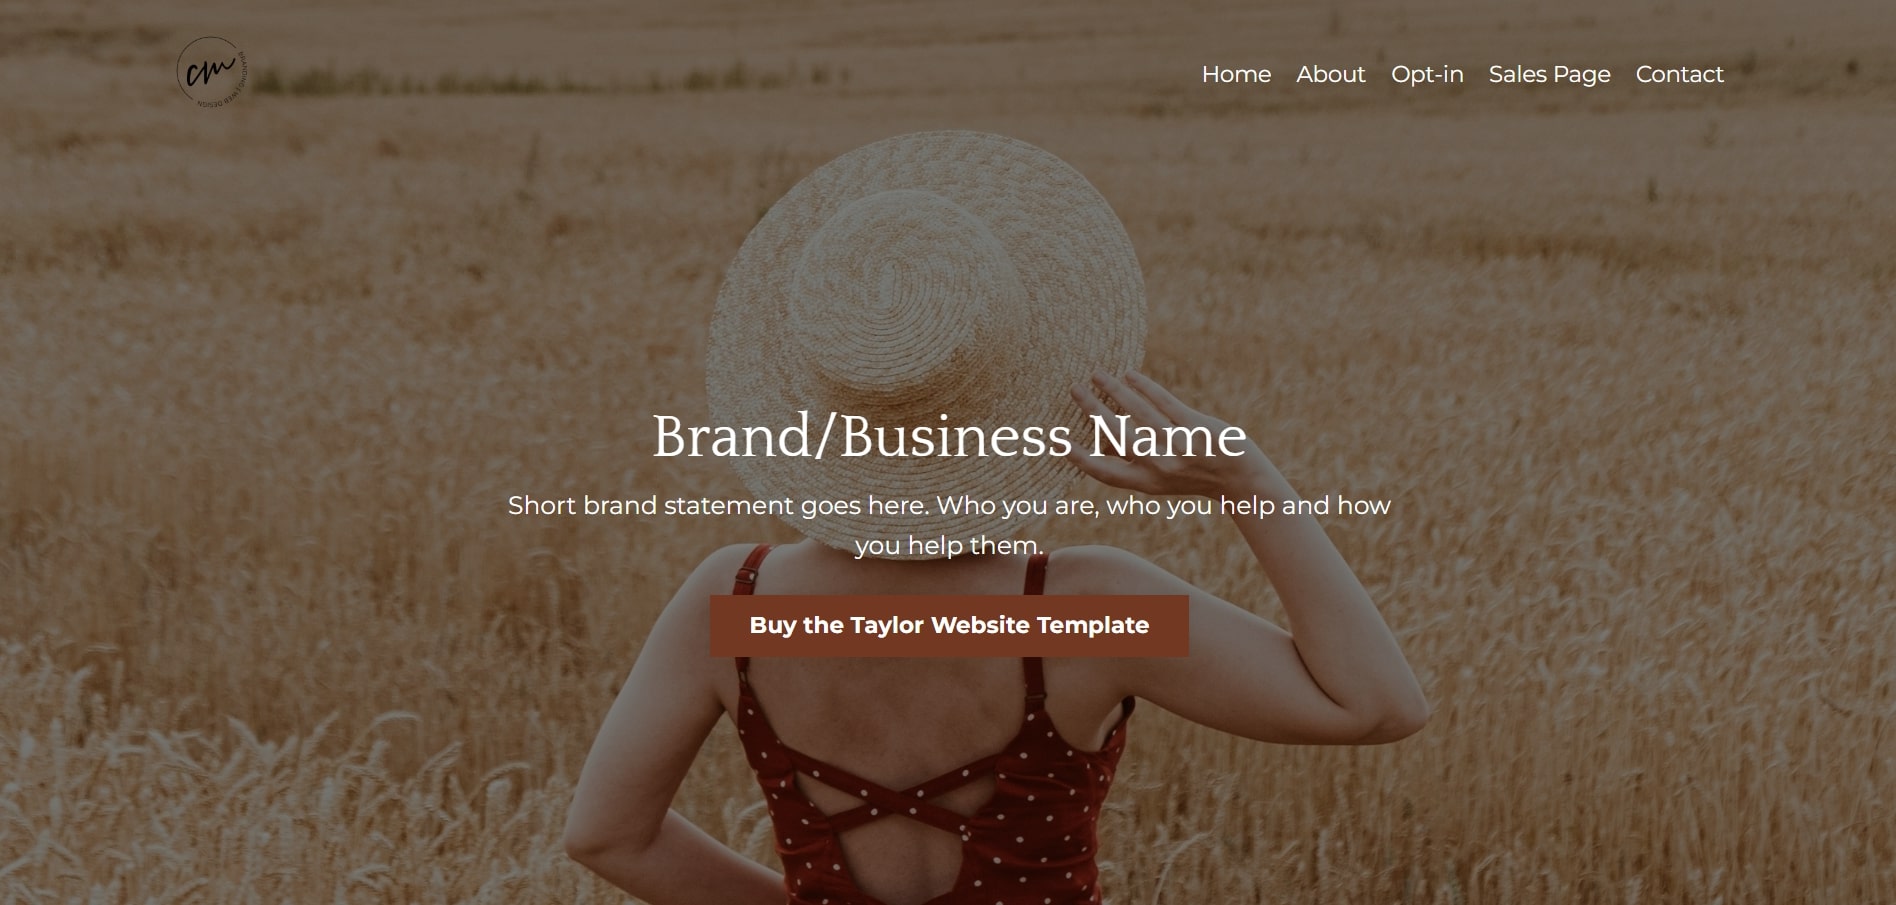Image resolution: width=1896 pixels, height=905 pixels.
Task: Select the Brand/Business Name heading
Action: [x=949, y=436]
